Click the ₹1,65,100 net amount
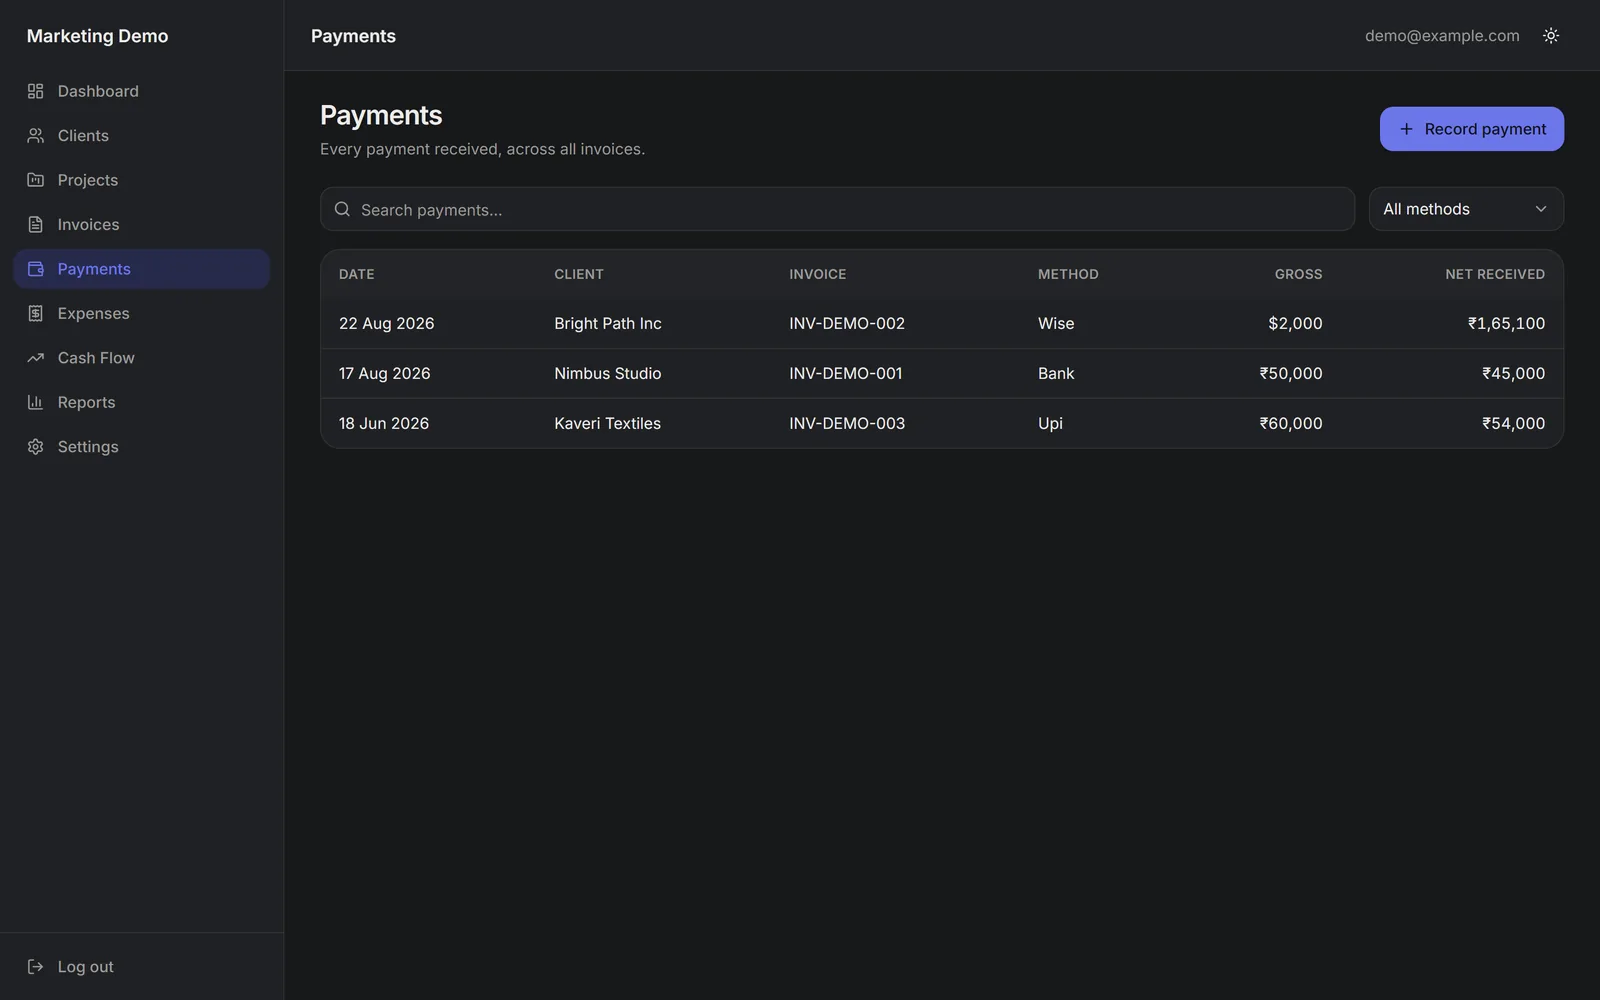The image size is (1600, 1000). (x=1506, y=323)
